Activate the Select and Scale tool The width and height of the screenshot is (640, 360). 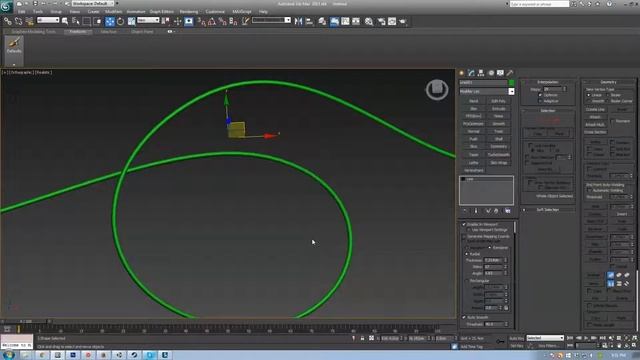click(x=131, y=21)
